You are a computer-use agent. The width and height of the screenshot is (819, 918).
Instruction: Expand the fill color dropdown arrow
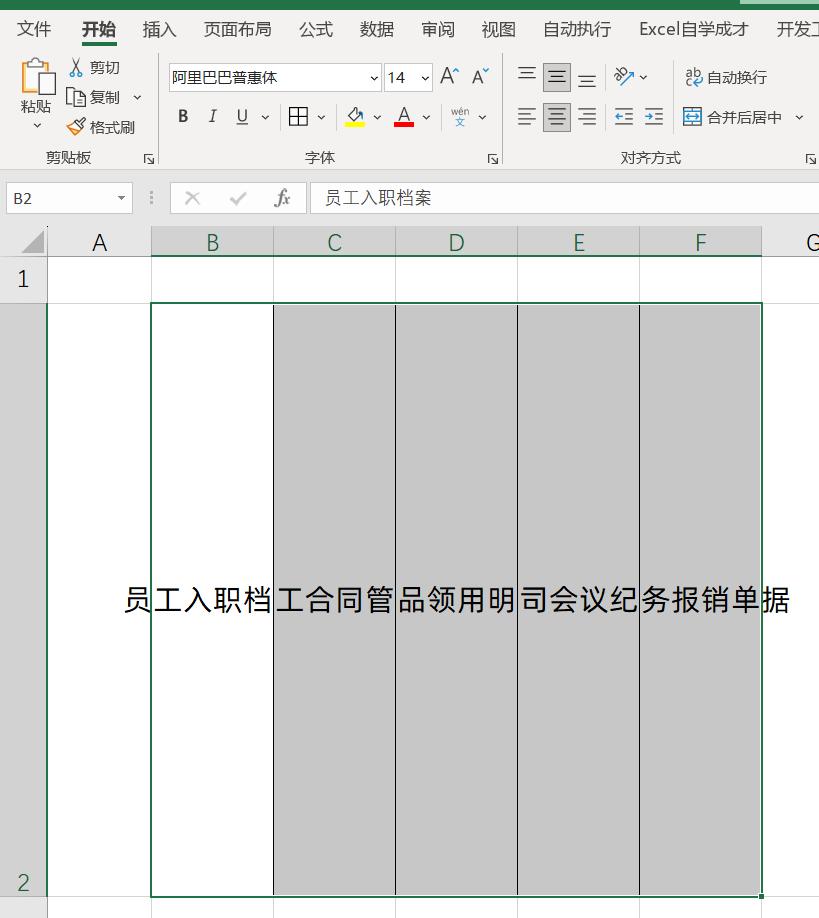point(378,117)
